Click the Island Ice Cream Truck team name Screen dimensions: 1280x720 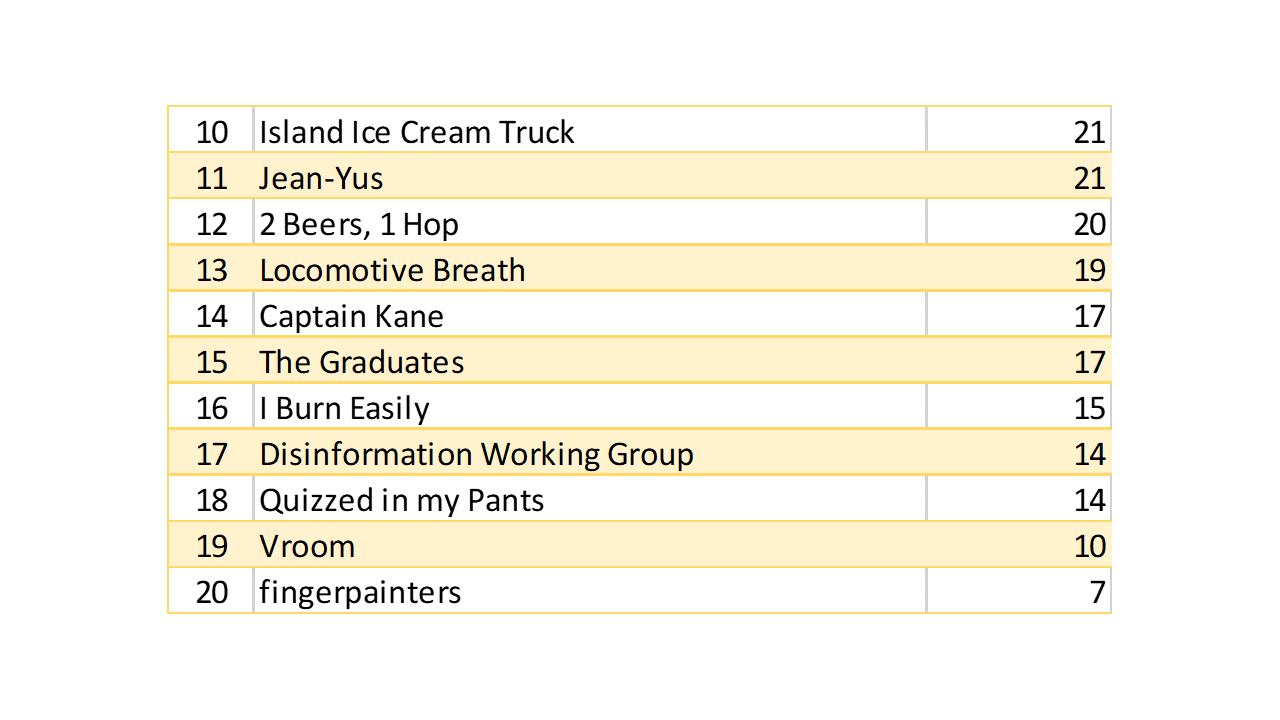click(x=417, y=132)
